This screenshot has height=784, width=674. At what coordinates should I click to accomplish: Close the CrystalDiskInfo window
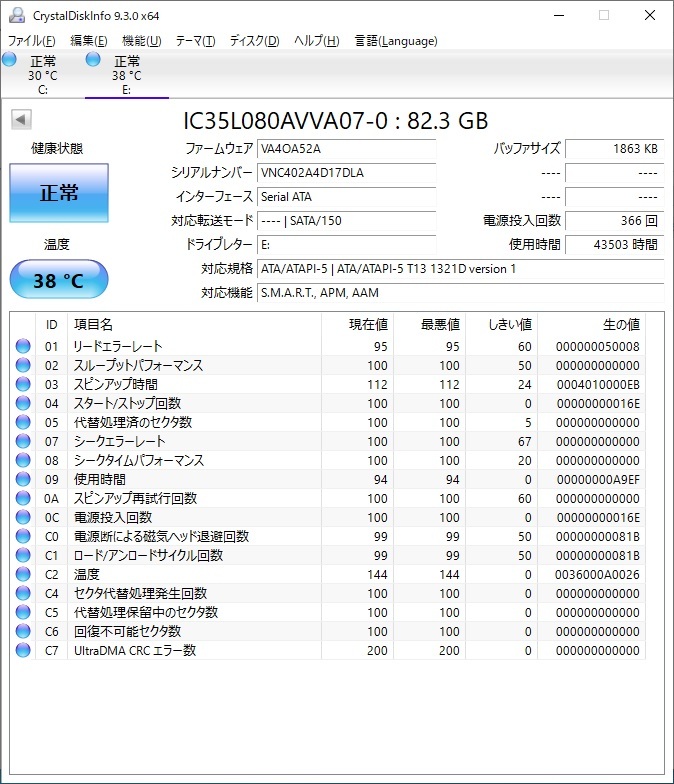click(x=650, y=16)
